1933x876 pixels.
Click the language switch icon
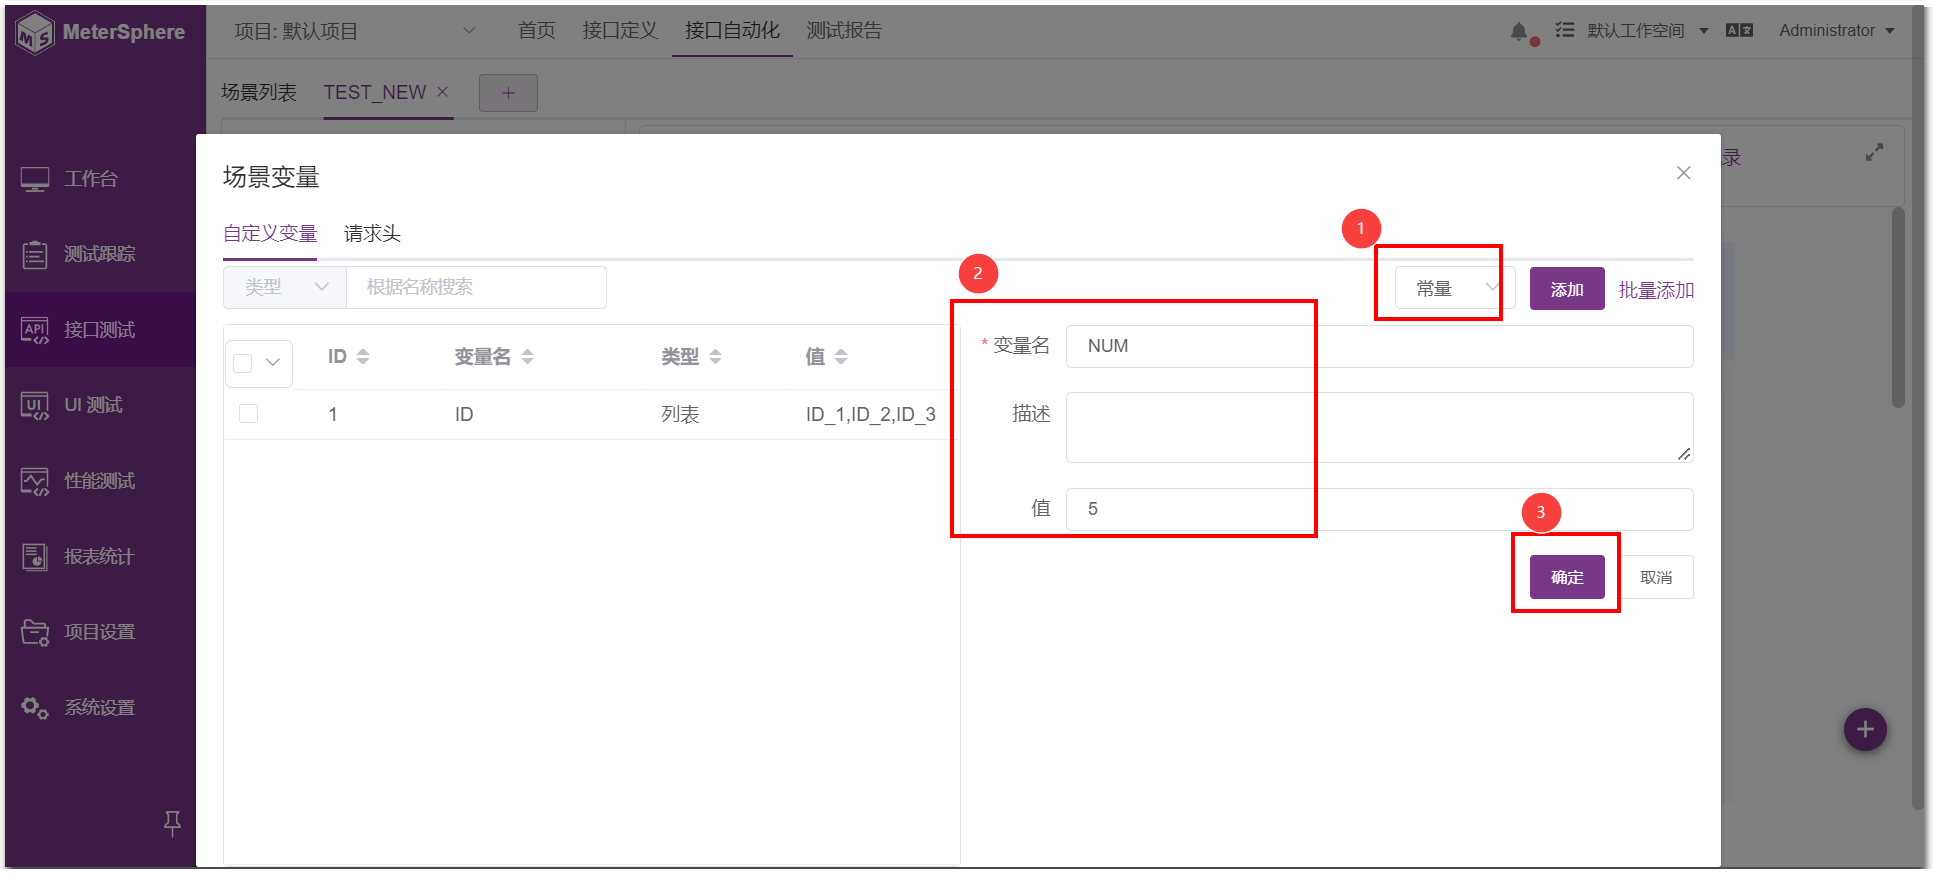[1739, 31]
